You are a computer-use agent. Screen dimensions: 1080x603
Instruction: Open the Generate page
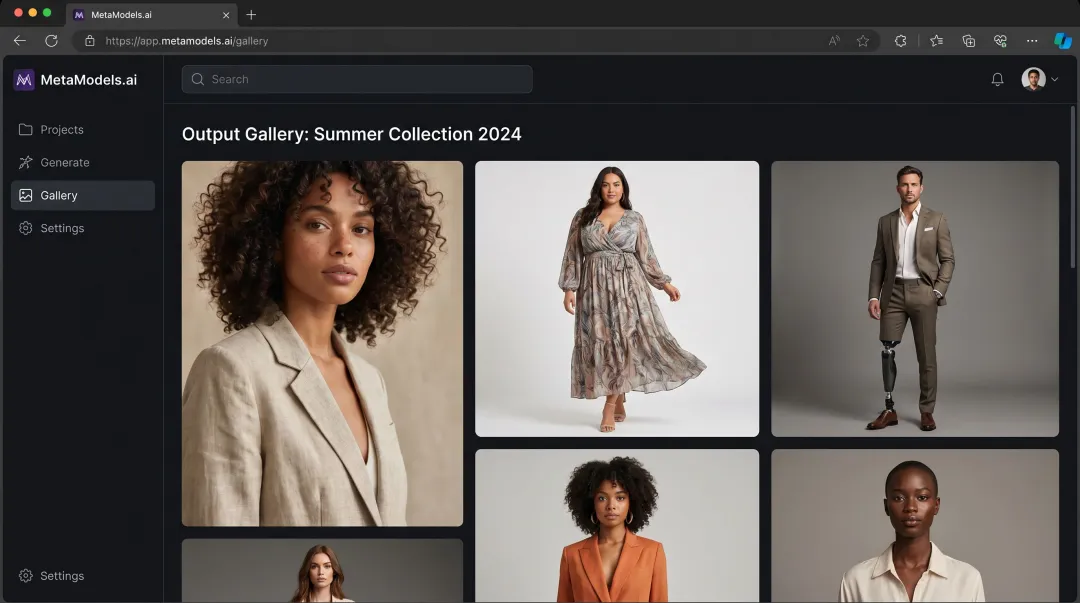pos(83,163)
